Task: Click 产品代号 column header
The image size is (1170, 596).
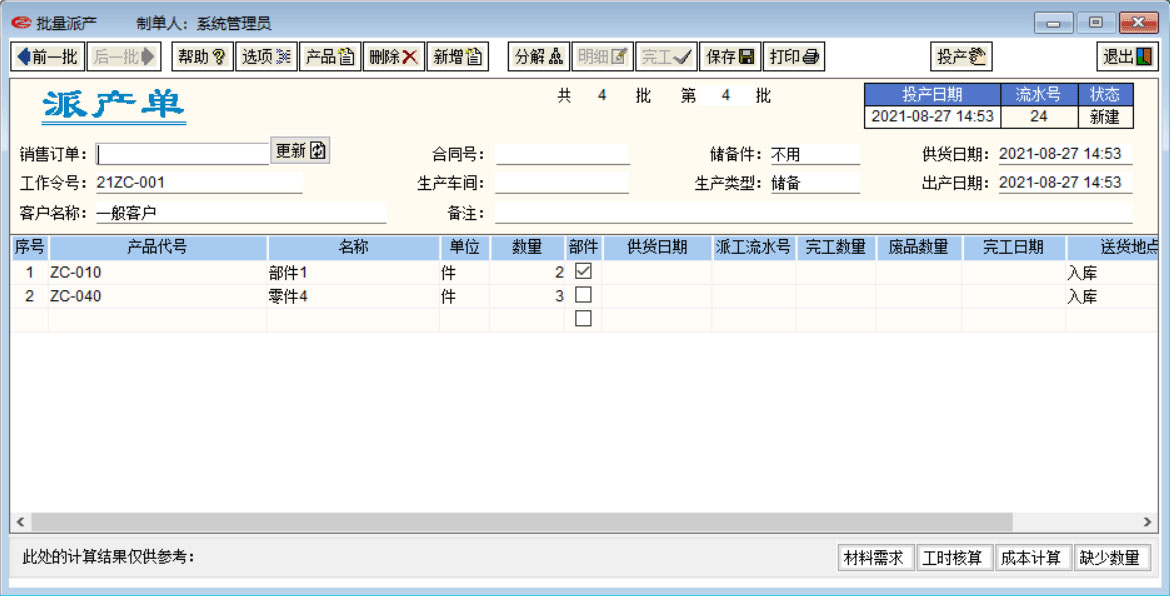Action: (x=157, y=248)
